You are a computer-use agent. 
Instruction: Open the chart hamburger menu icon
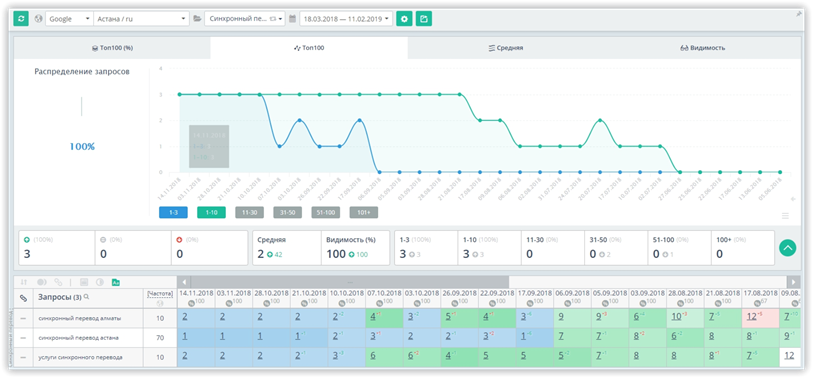click(x=785, y=216)
